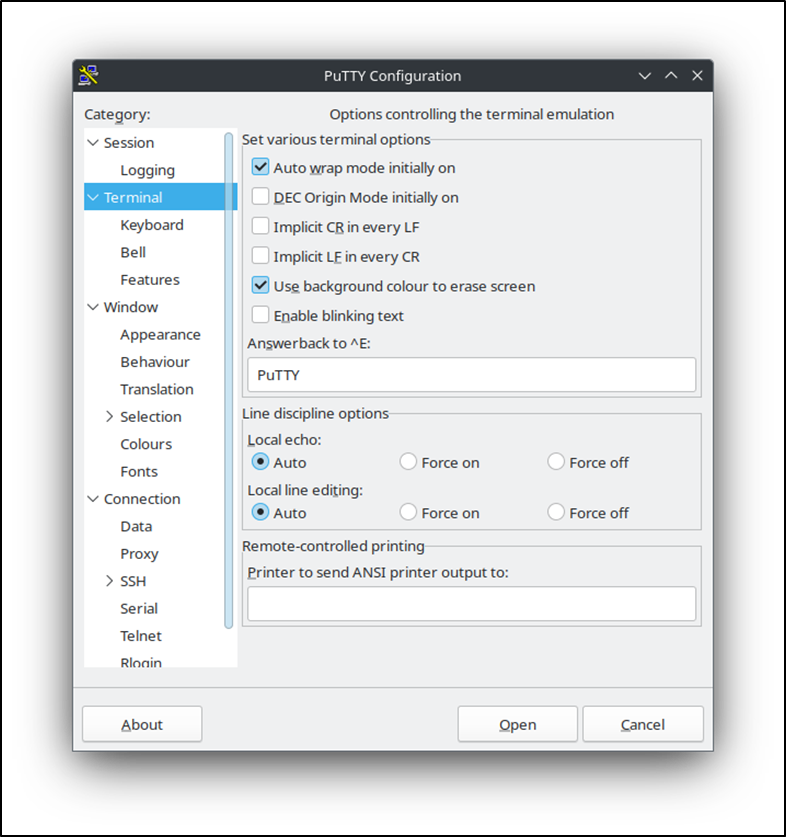This screenshot has width=786, height=837.
Task: Select the Terminal category
Action: [133, 198]
